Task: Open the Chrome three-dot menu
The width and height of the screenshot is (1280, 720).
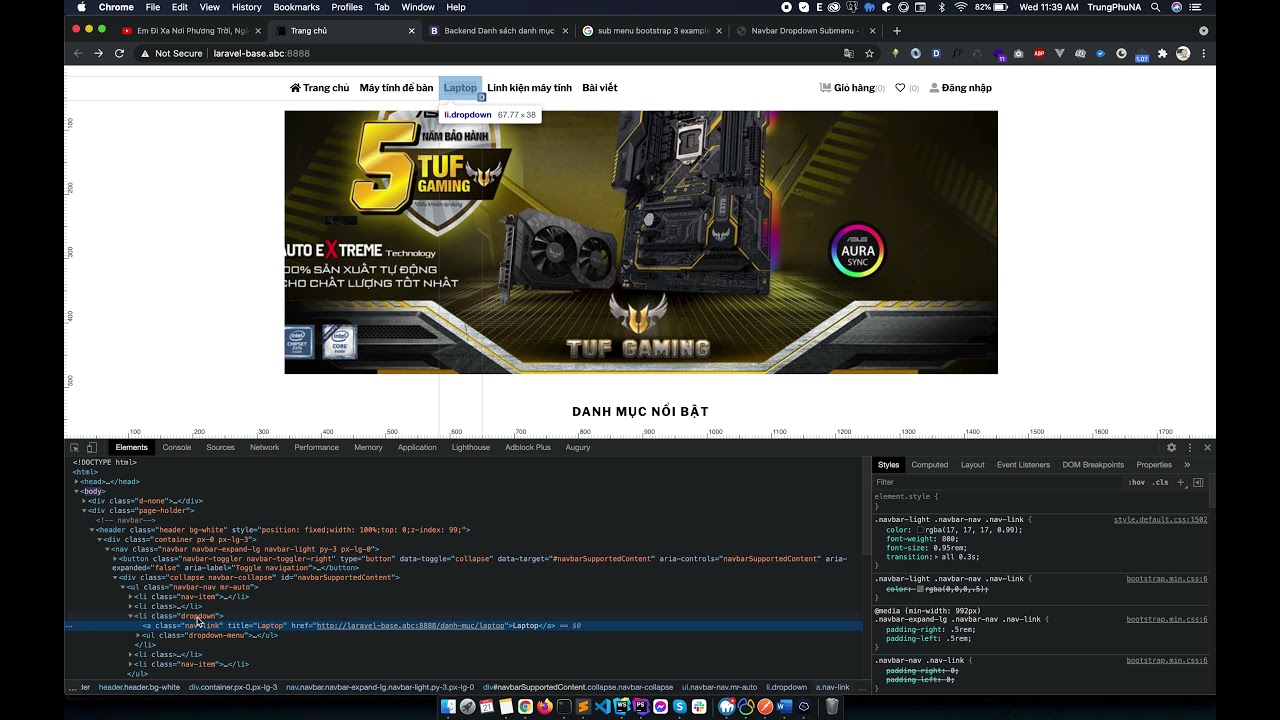Action: pos(1203,53)
